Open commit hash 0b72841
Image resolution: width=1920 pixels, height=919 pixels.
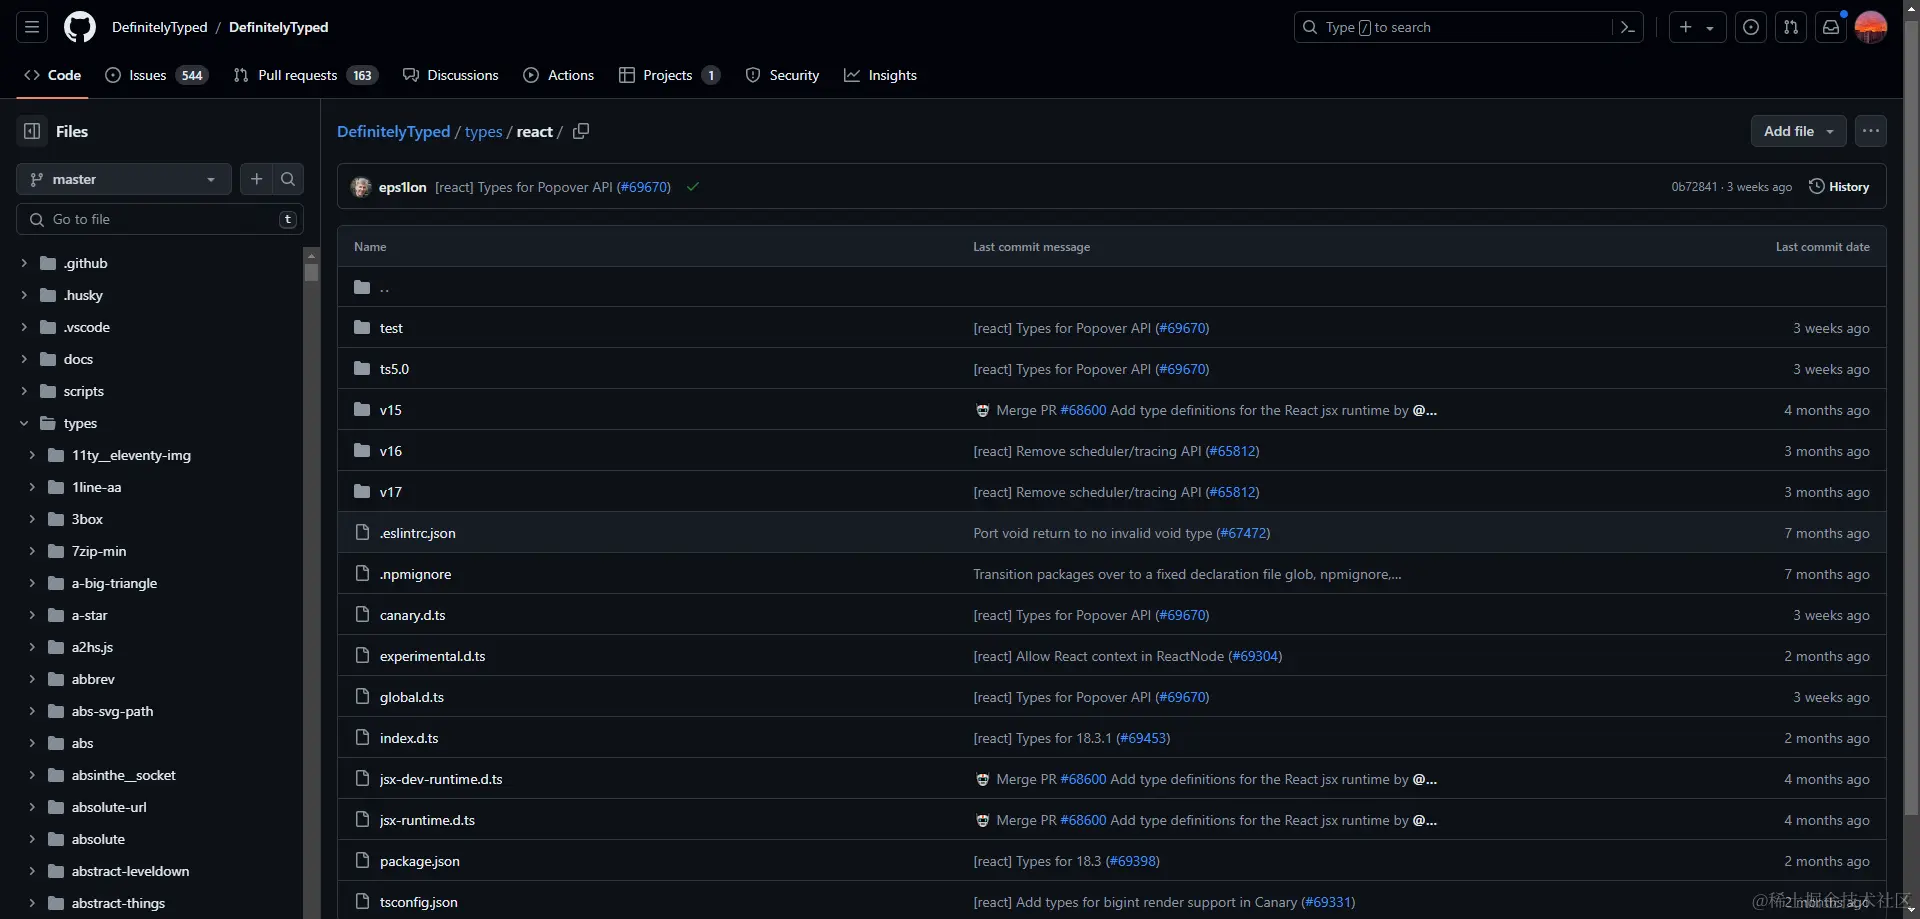(1694, 187)
